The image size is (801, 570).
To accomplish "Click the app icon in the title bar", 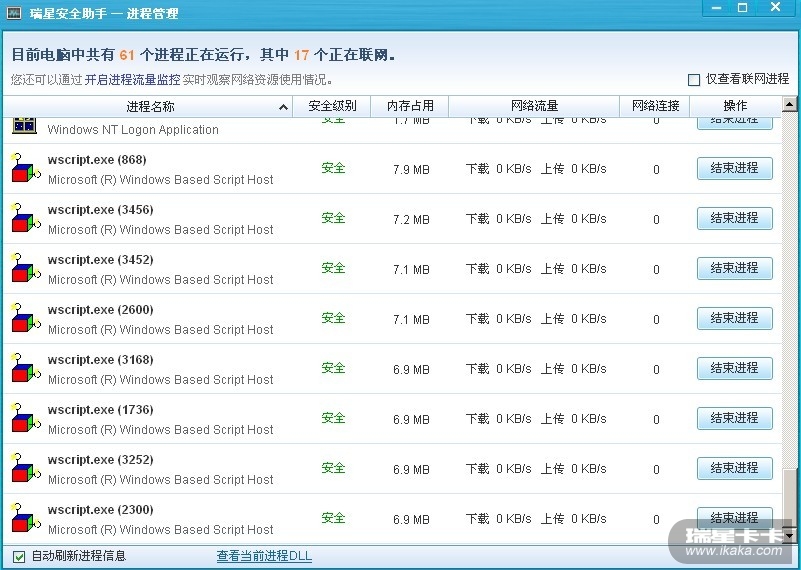I will [13, 12].
